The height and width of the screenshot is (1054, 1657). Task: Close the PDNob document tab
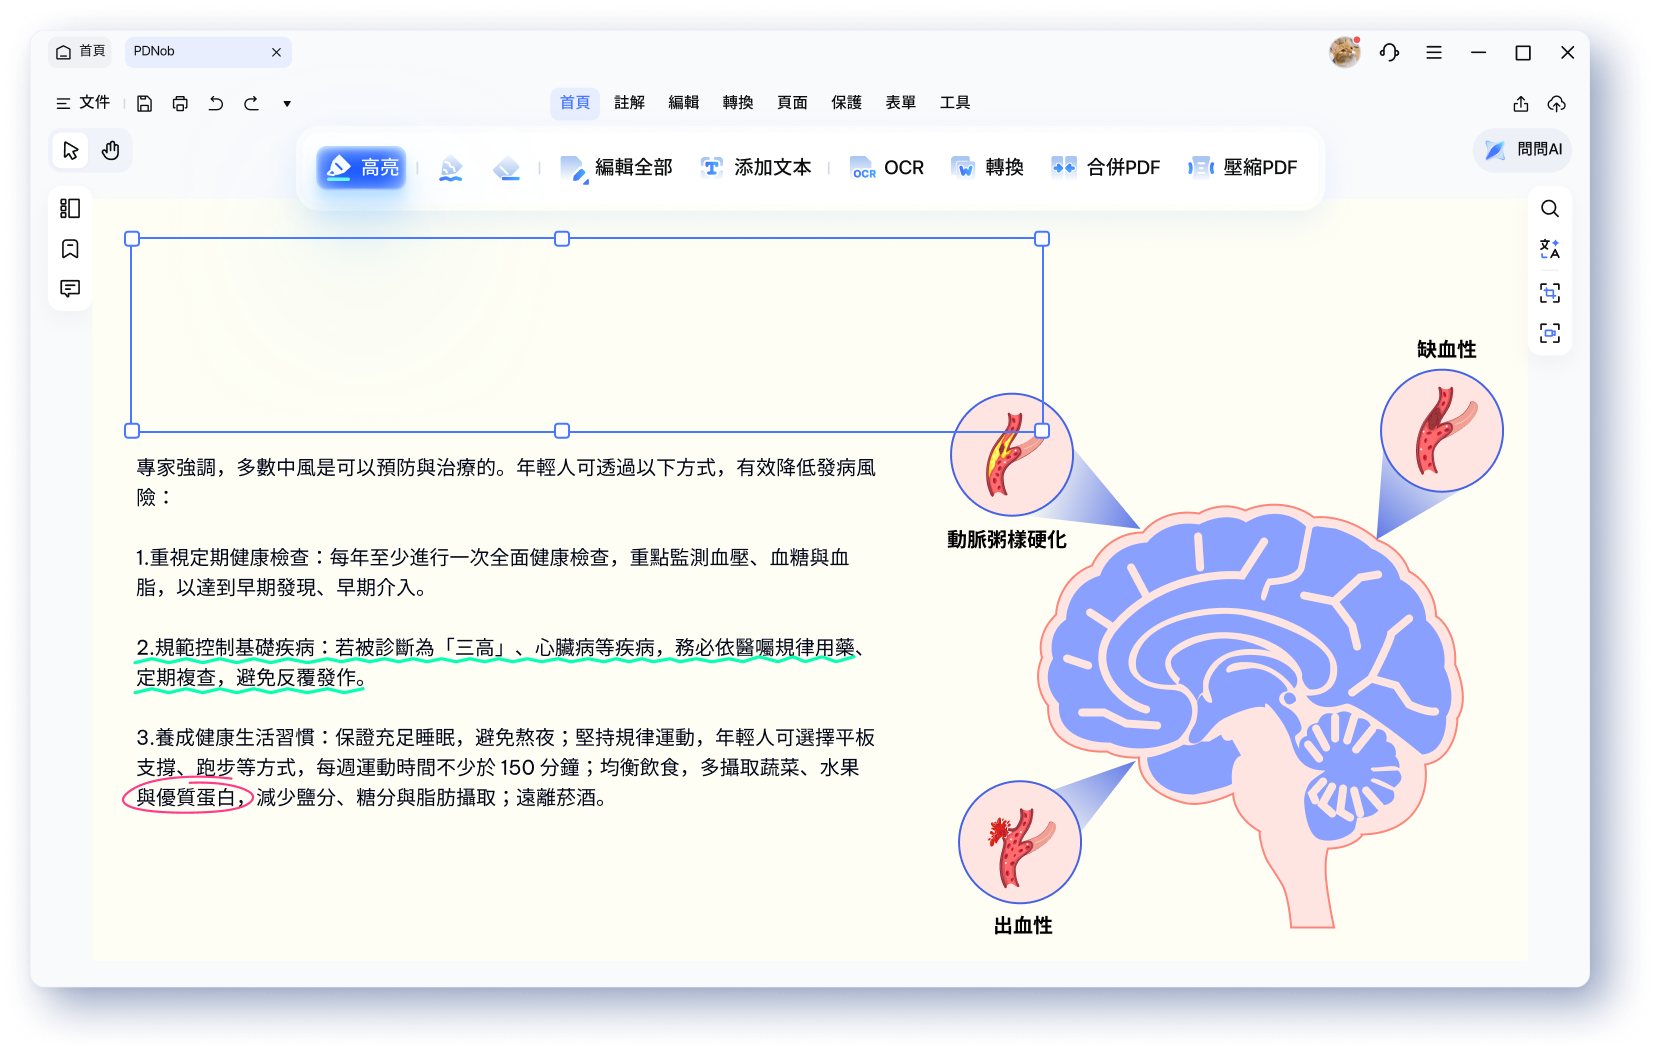click(x=277, y=52)
